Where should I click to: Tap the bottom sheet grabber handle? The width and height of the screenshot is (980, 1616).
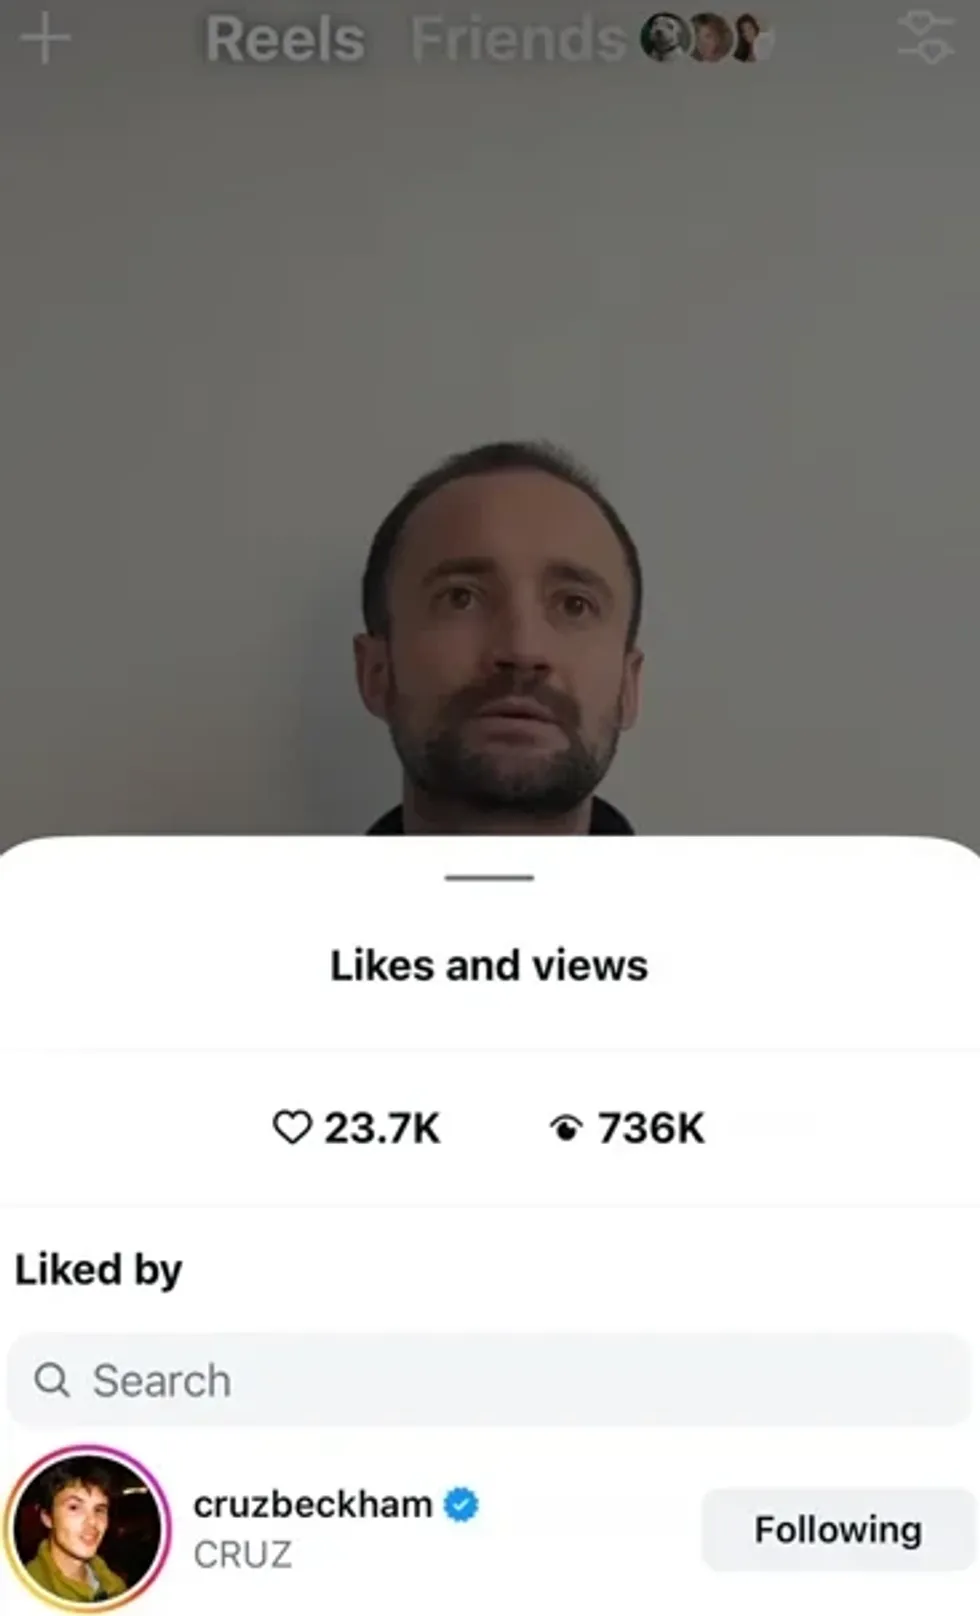click(489, 877)
